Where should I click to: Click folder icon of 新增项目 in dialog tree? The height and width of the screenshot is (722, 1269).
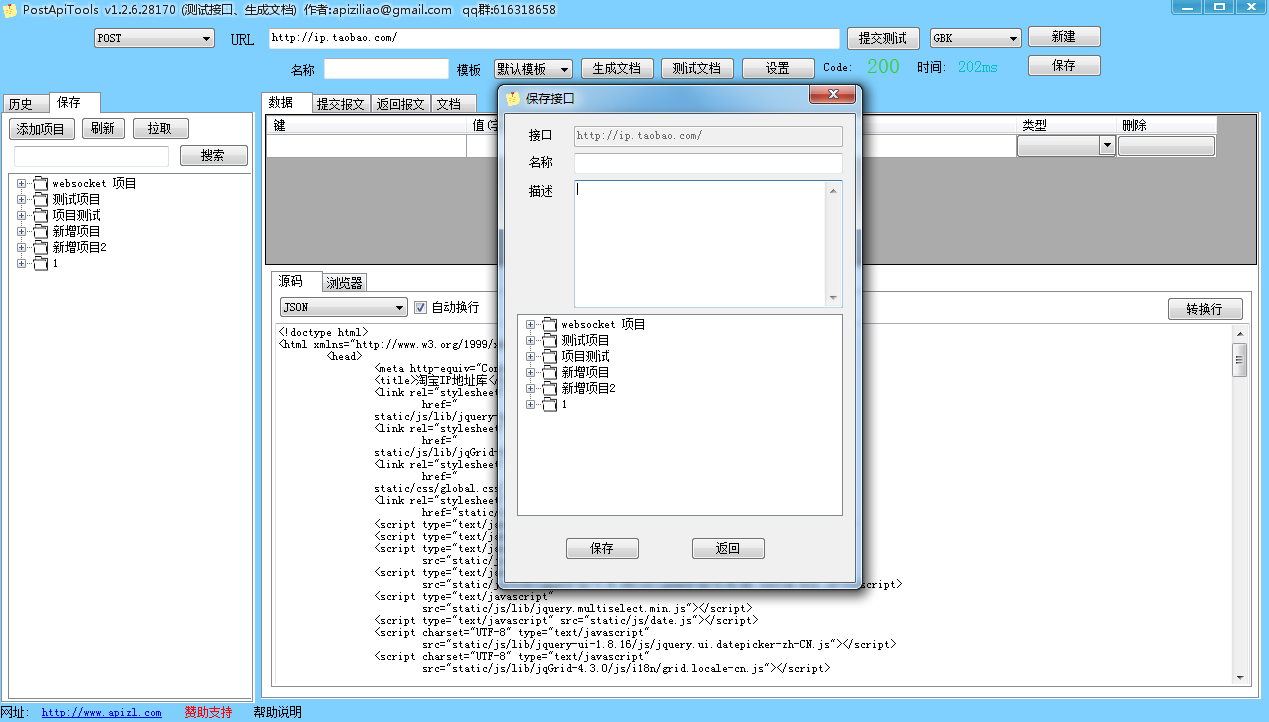point(549,372)
